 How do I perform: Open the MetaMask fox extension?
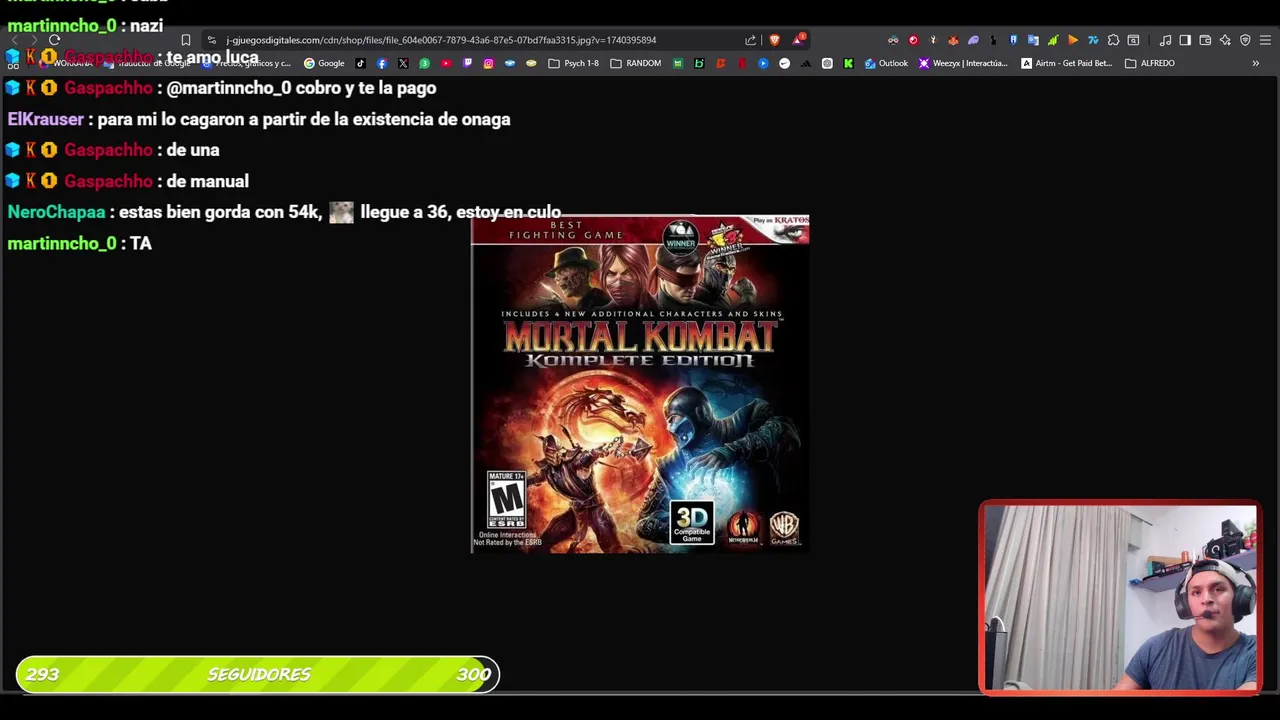[953, 40]
